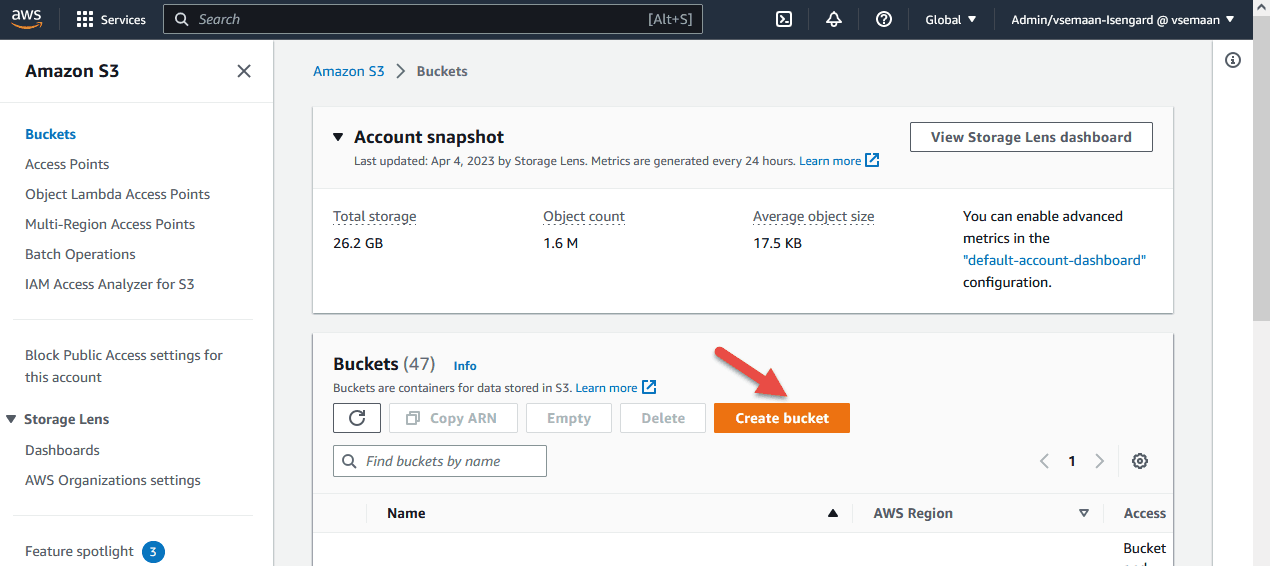Viewport: 1270px width, 566px height.
Task: Click the Total storage label
Action: pyautogui.click(x=374, y=216)
